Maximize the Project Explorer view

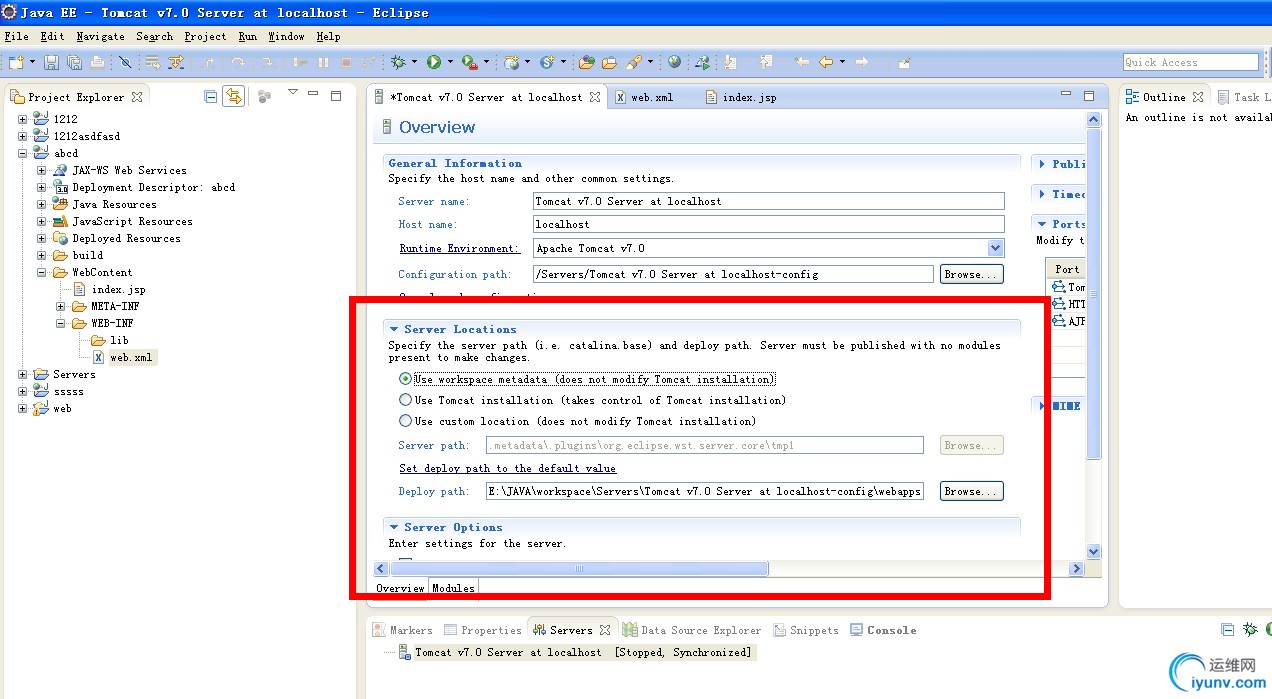[x=336, y=96]
